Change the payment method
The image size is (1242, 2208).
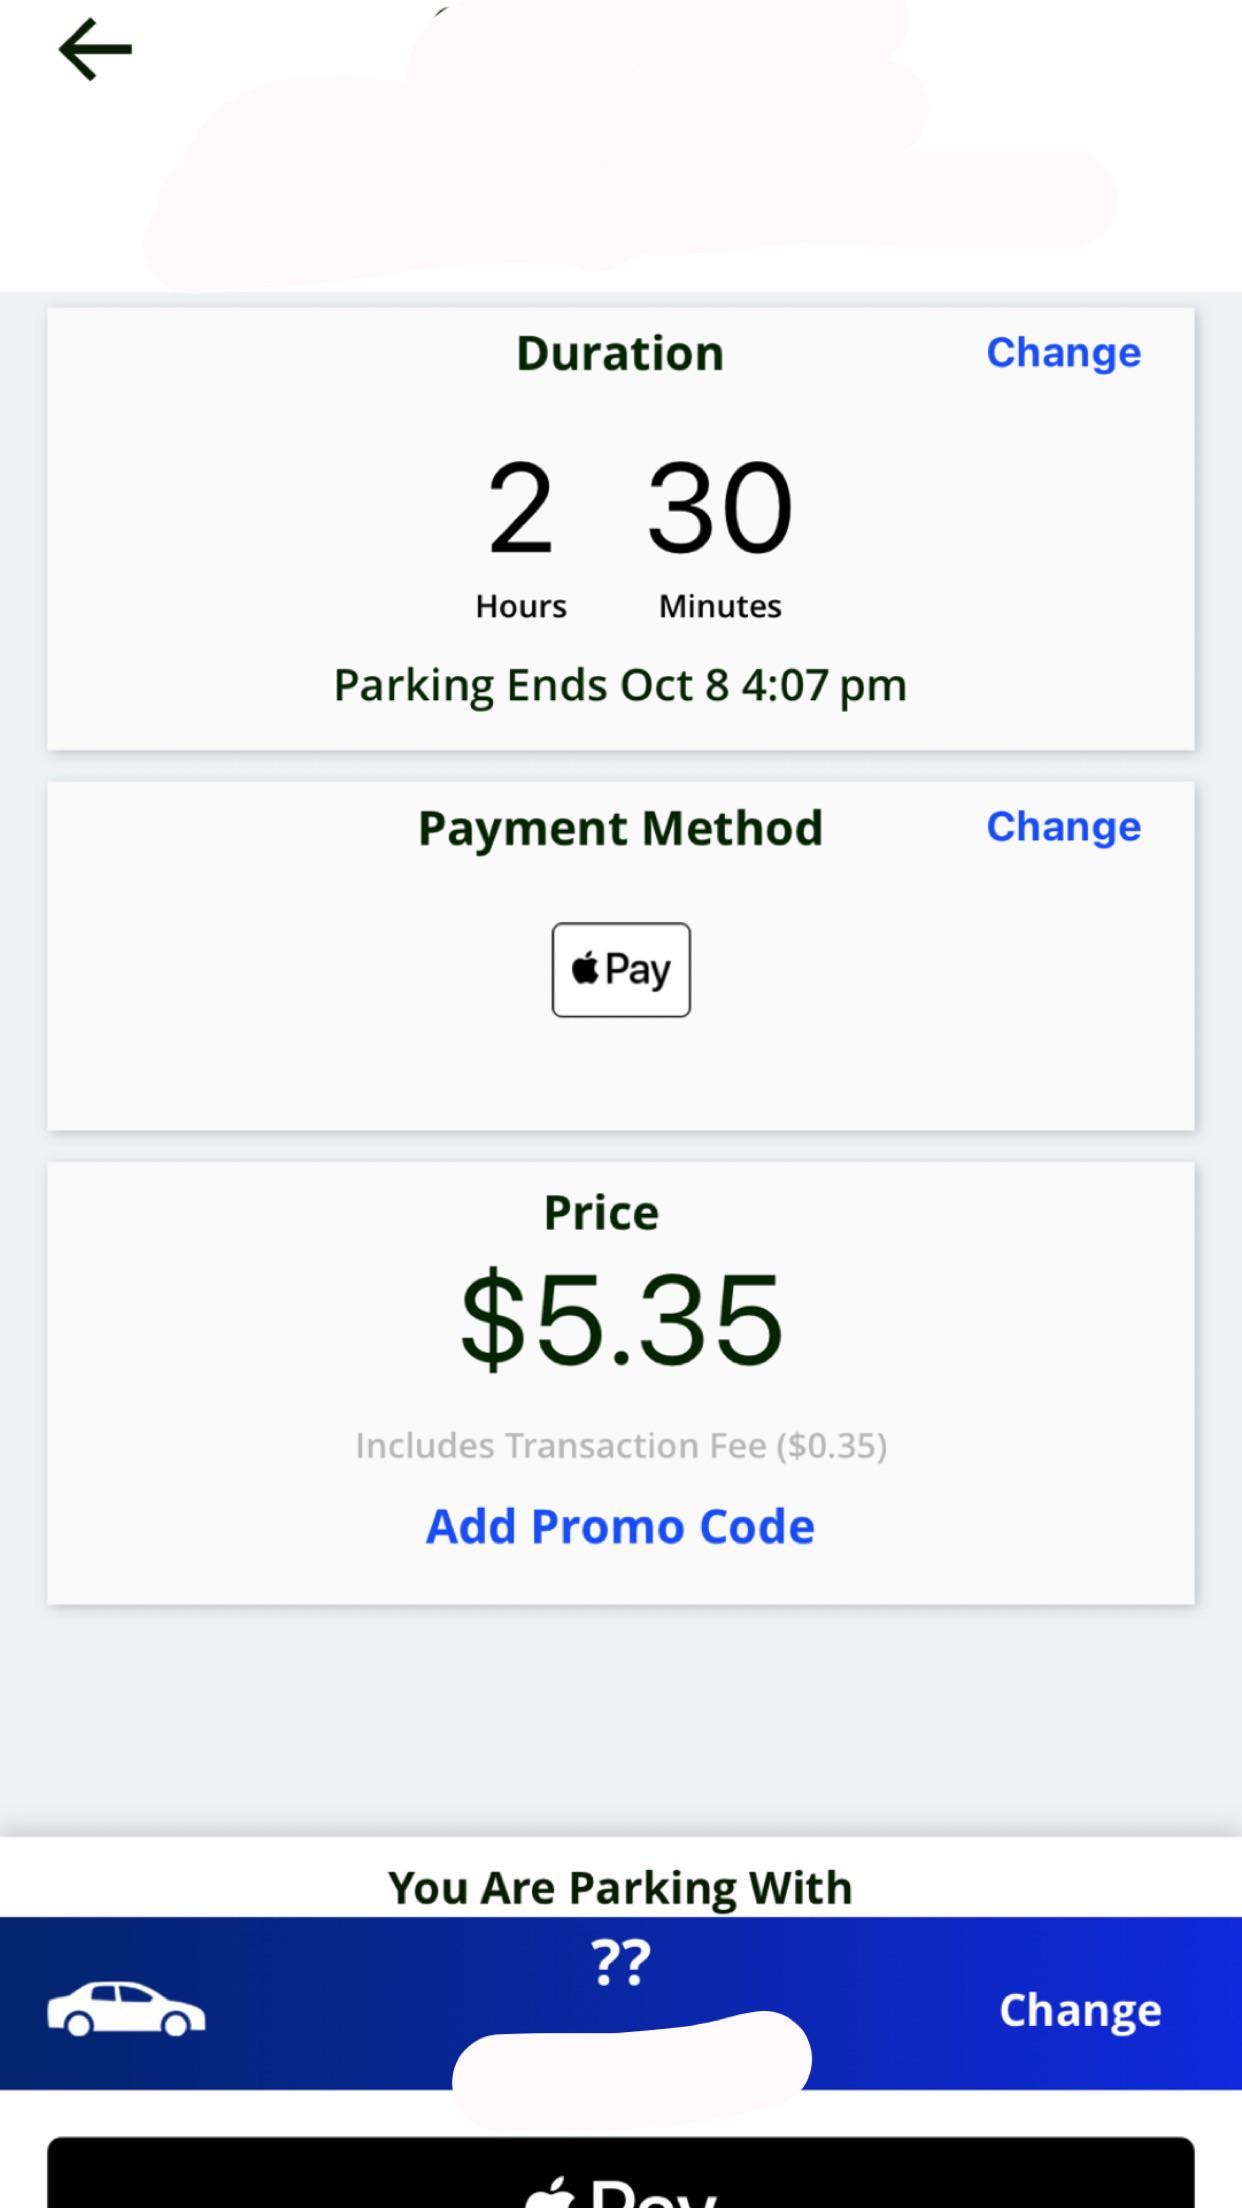[x=1063, y=827]
